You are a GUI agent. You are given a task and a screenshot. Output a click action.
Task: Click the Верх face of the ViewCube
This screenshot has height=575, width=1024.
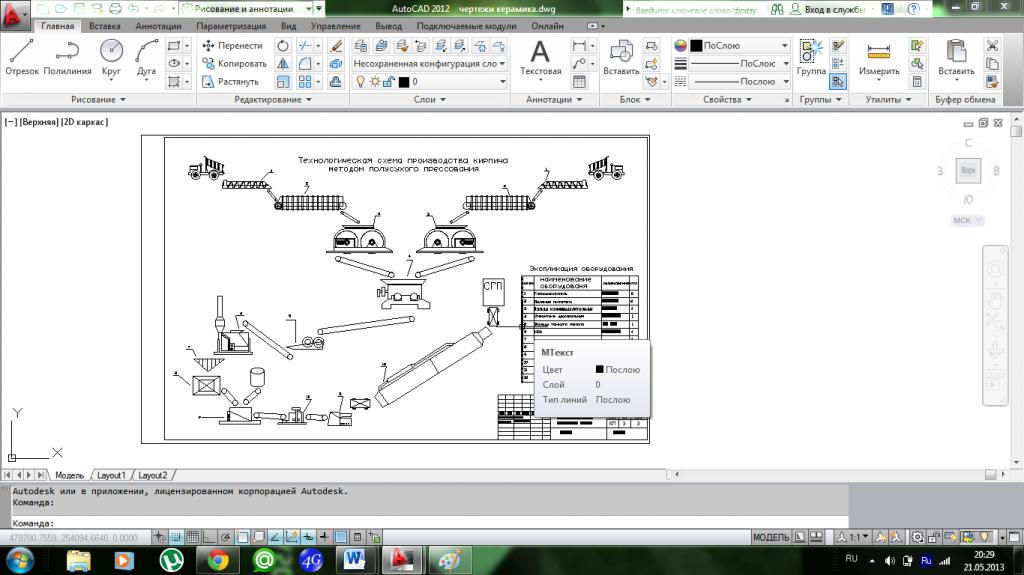(968, 171)
